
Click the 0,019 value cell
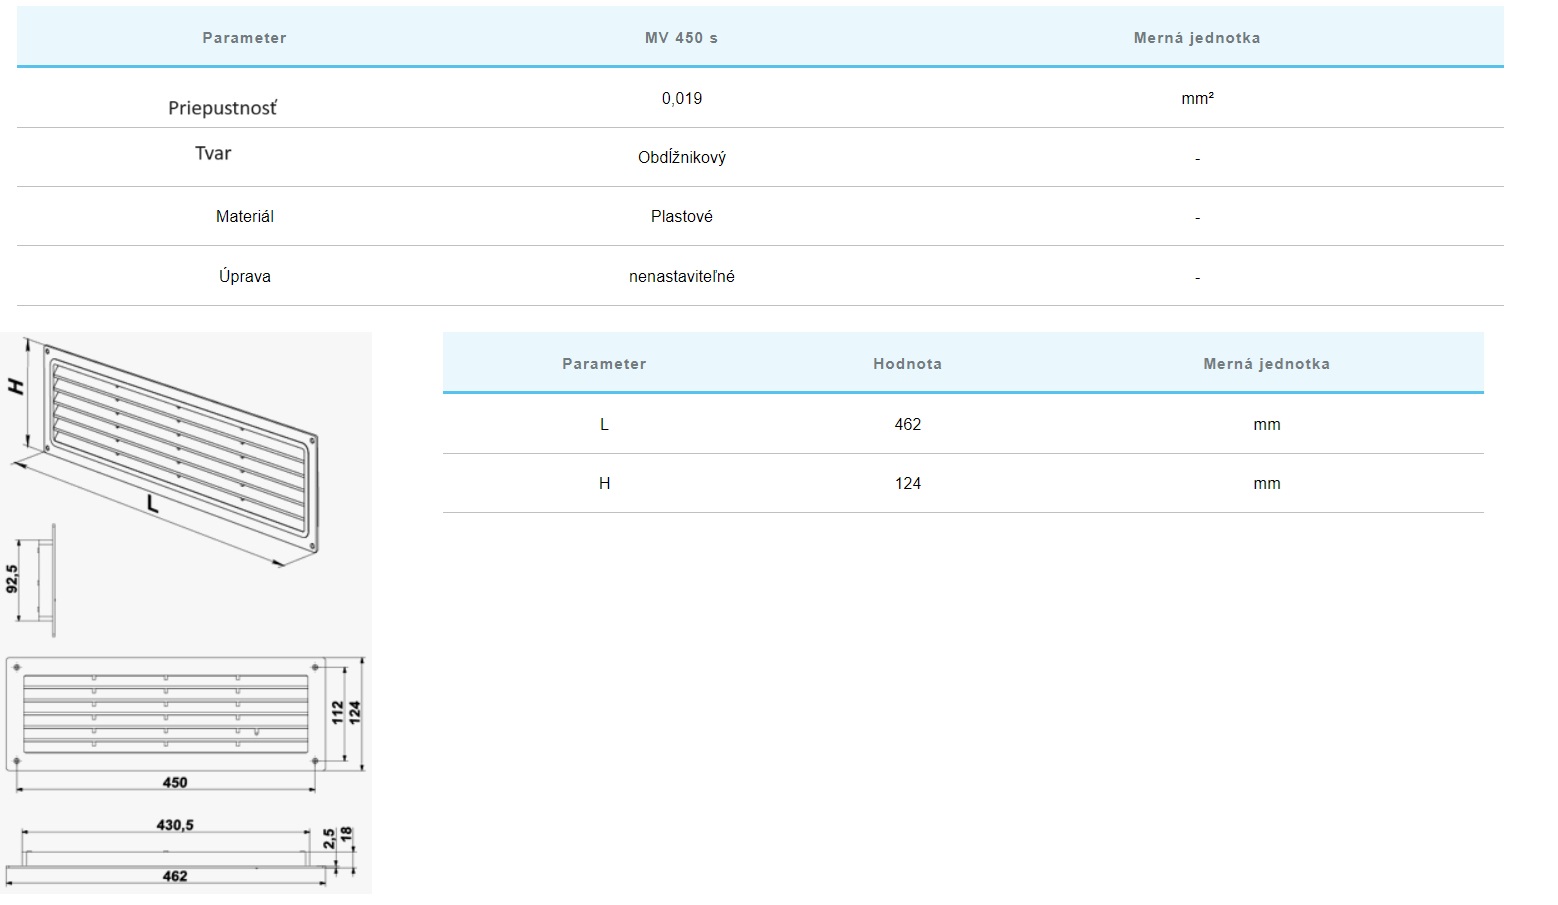click(681, 98)
